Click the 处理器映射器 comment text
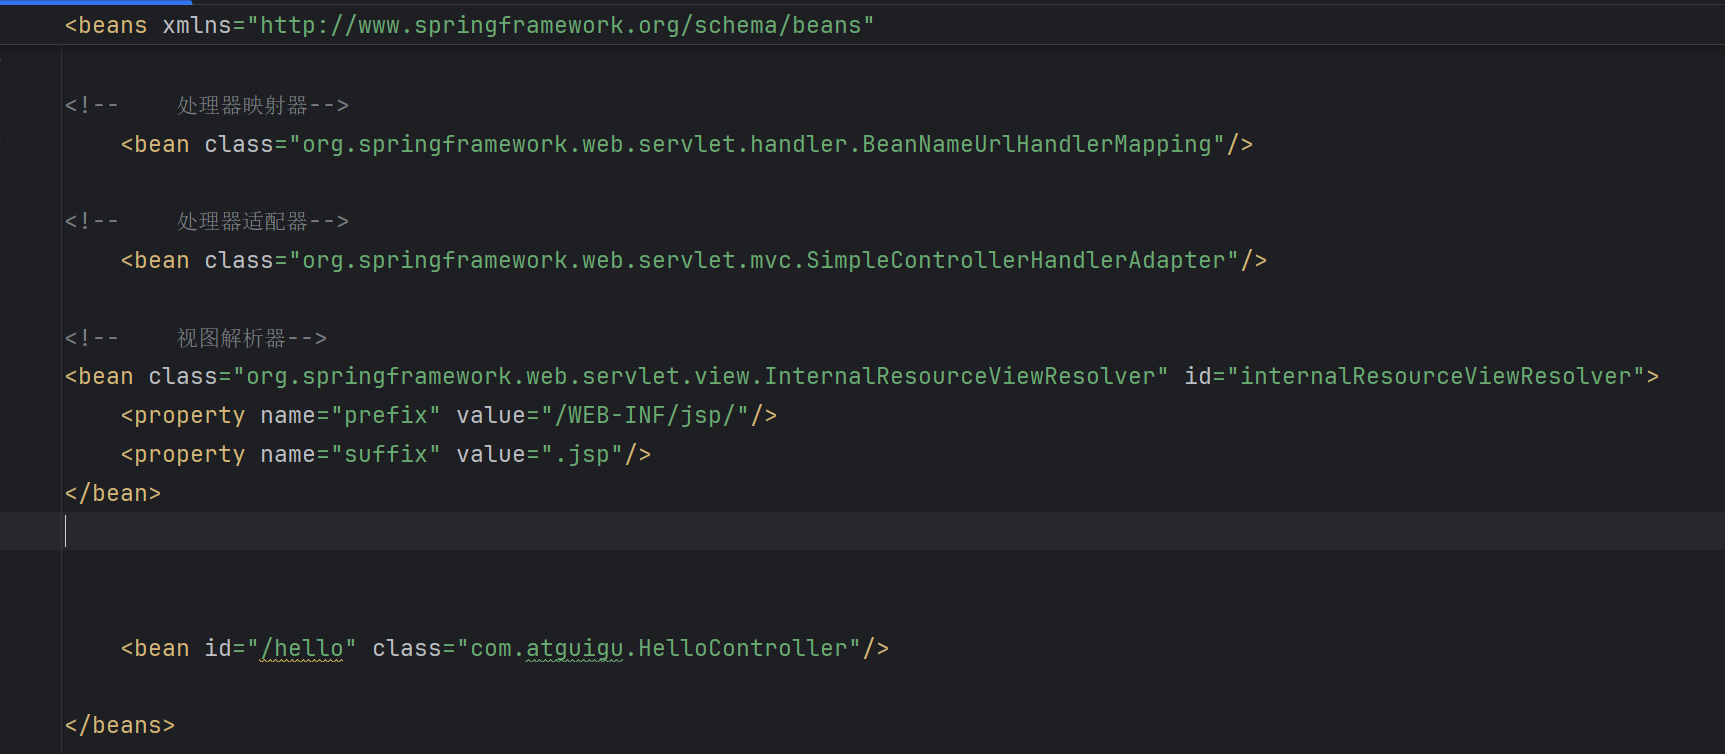Image resolution: width=1725 pixels, height=754 pixels. [x=242, y=105]
